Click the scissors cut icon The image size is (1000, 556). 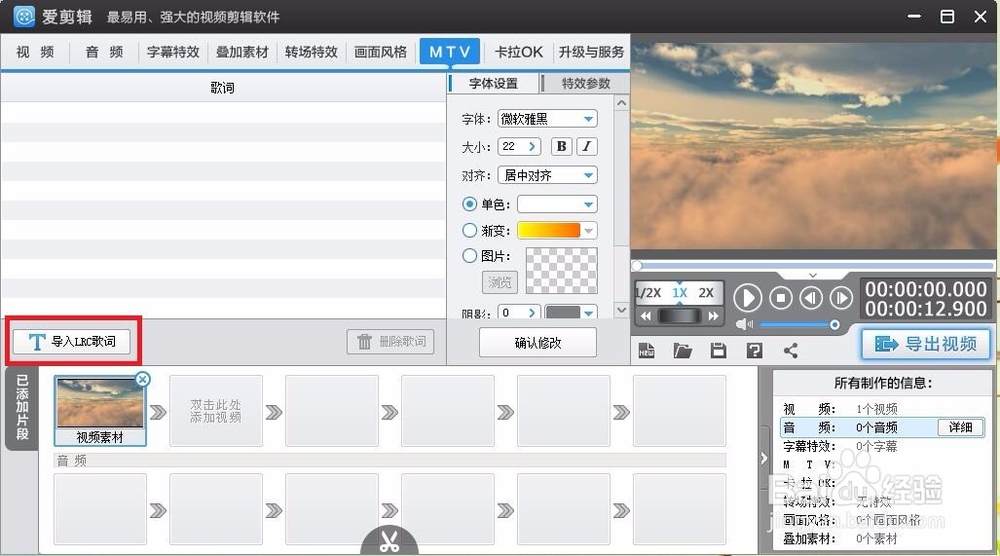pyautogui.click(x=389, y=541)
